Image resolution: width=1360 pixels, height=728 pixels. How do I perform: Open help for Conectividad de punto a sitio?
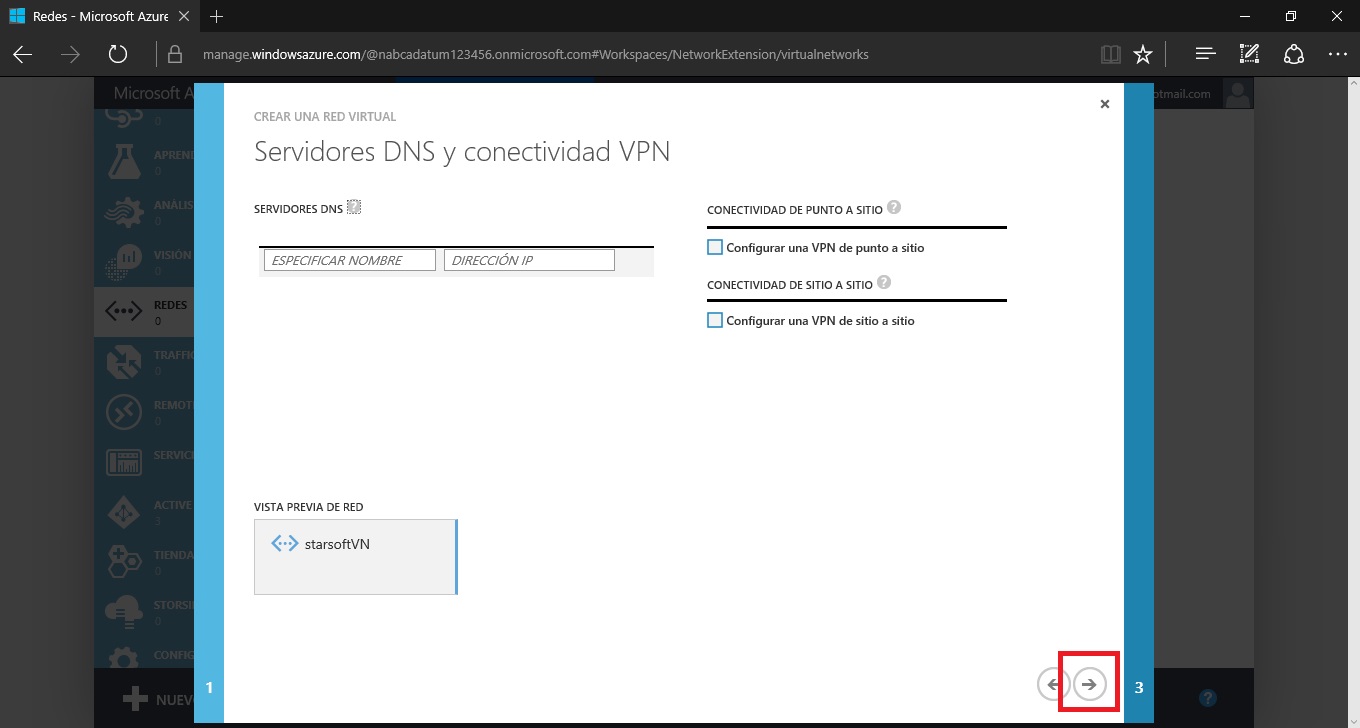coord(894,208)
